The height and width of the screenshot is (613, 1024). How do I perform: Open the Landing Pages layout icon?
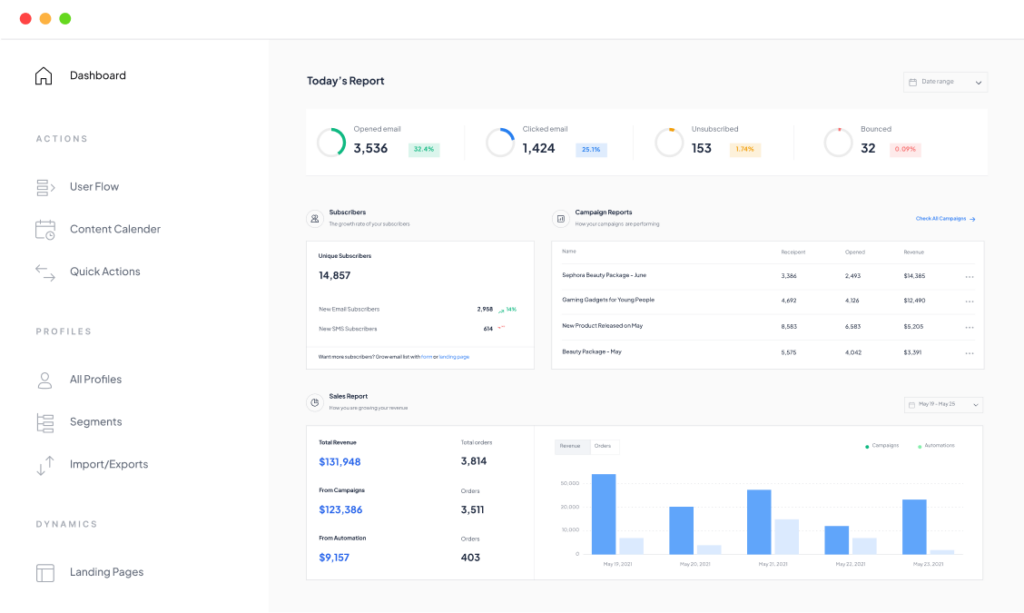(x=45, y=573)
